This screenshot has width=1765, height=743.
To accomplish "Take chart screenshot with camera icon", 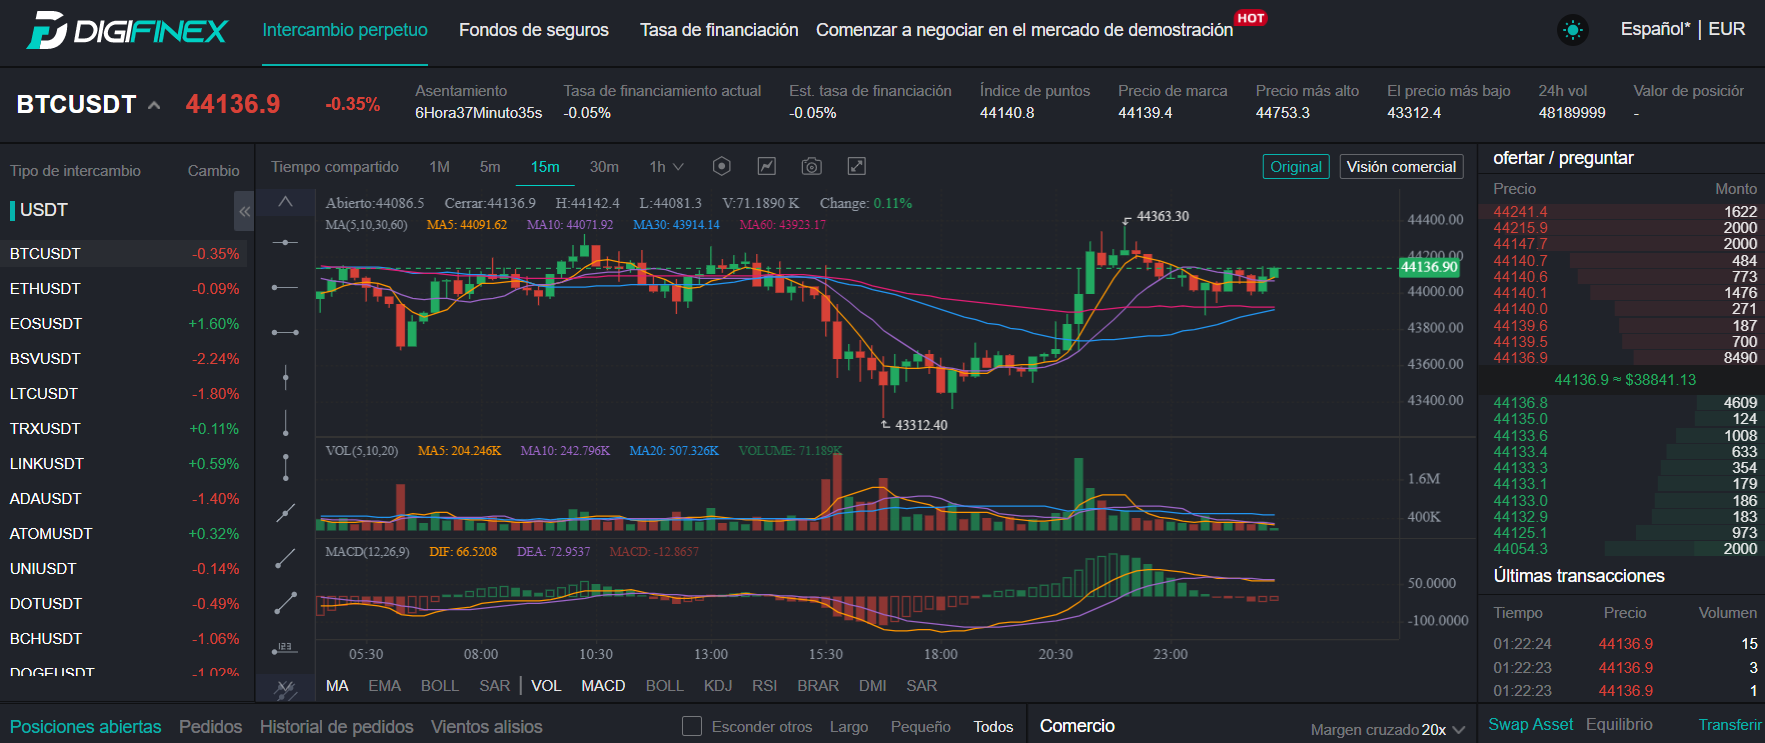I will point(811,166).
